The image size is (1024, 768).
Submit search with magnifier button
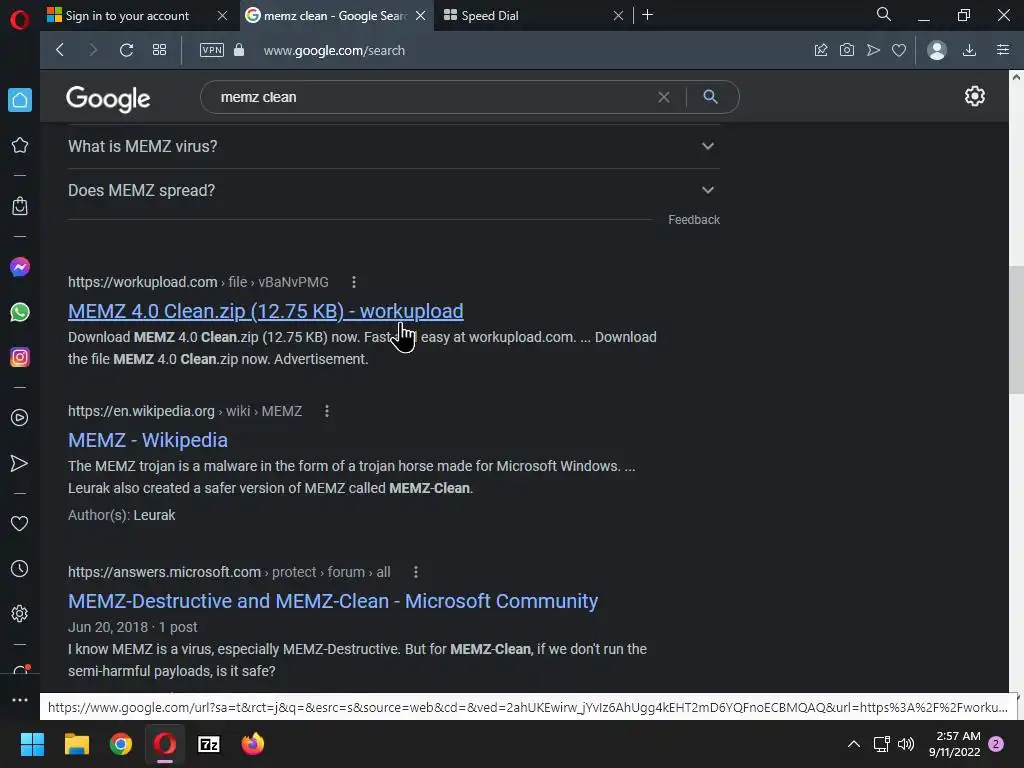[x=711, y=97]
